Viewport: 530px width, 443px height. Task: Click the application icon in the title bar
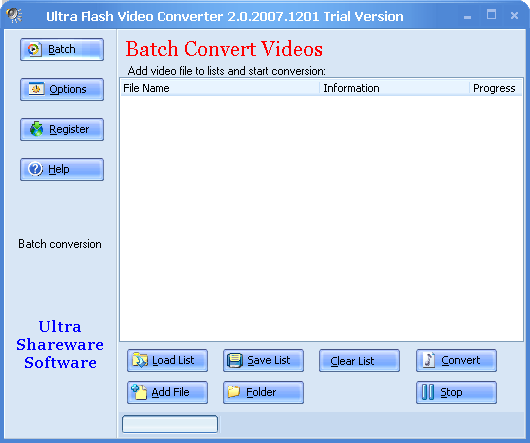[x=15, y=16]
